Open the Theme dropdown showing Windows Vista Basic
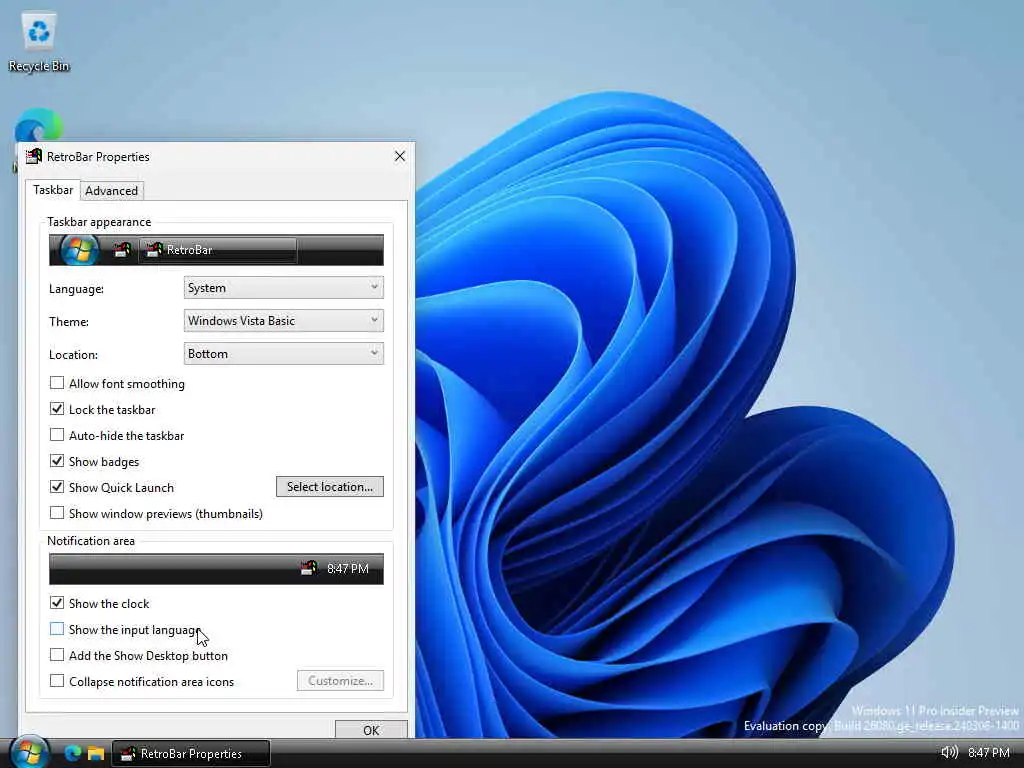The height and width of the screenshot is (768, 1024). [x=283, y=321]
